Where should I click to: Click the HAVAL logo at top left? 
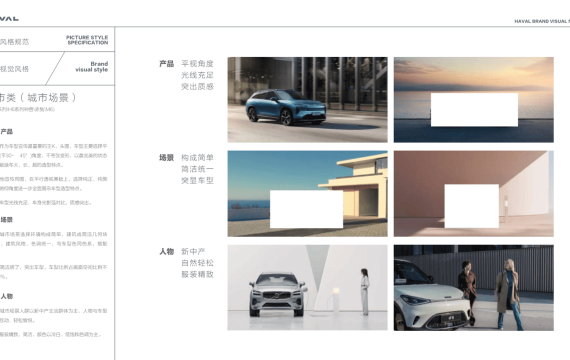pyautogui.click(x=9, y=18)
